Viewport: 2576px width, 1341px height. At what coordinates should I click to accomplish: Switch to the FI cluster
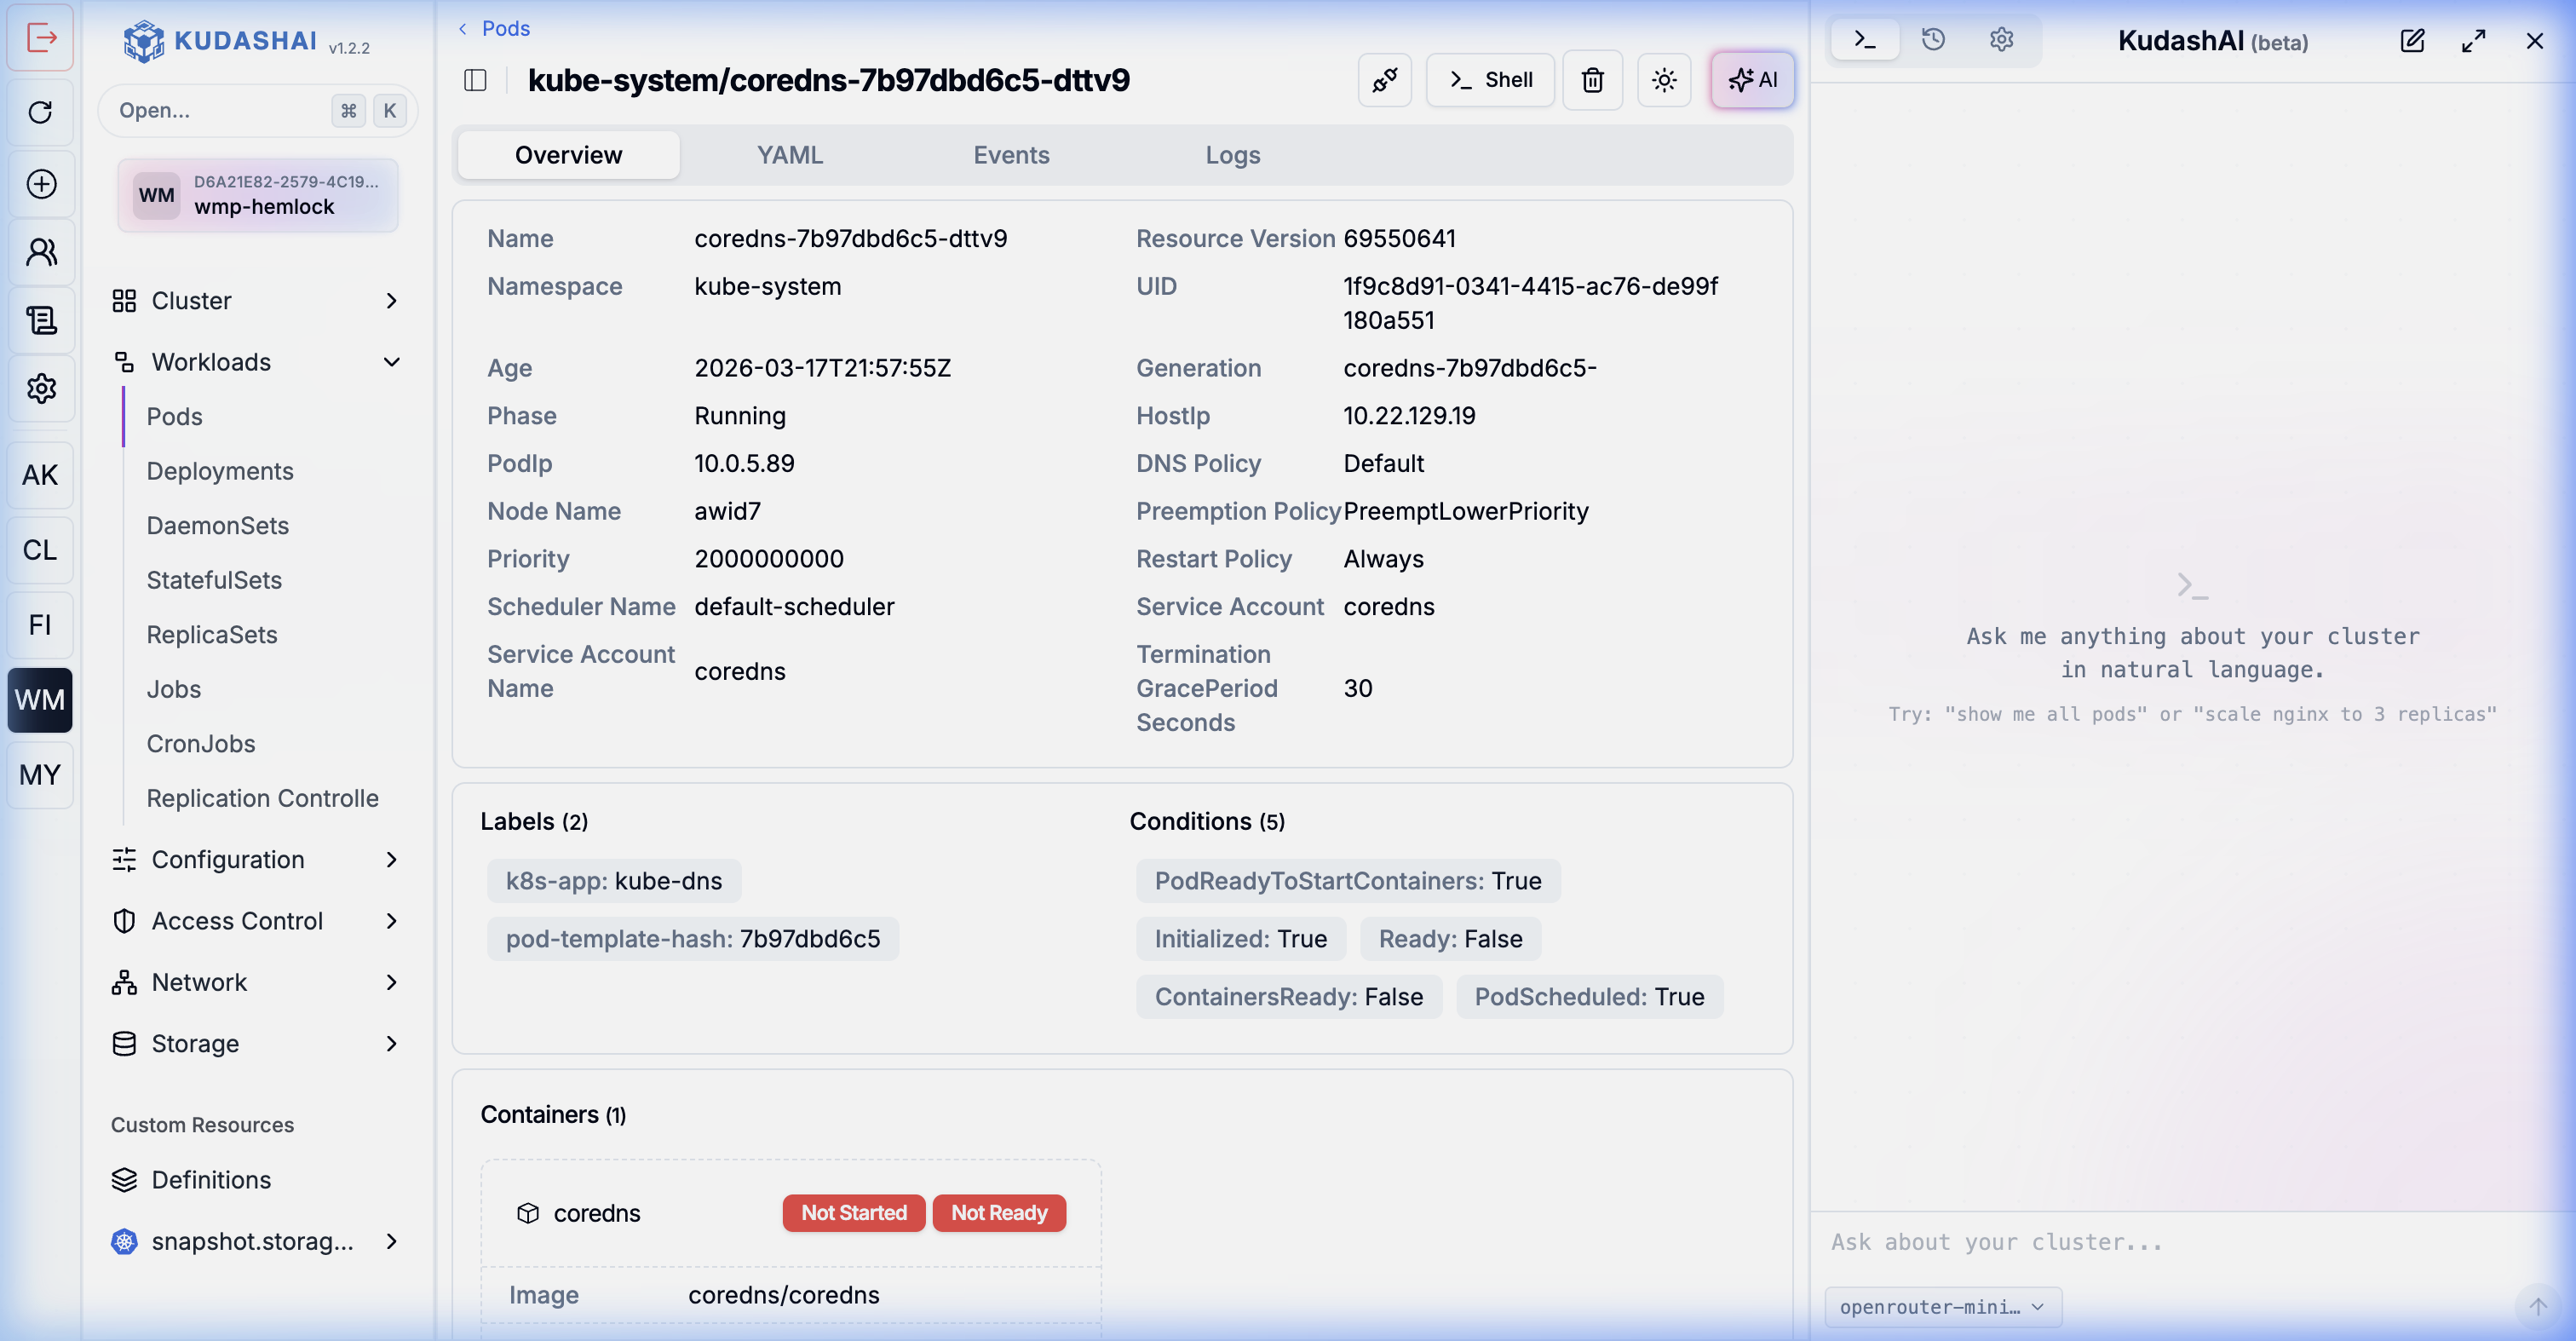(40, 625)
